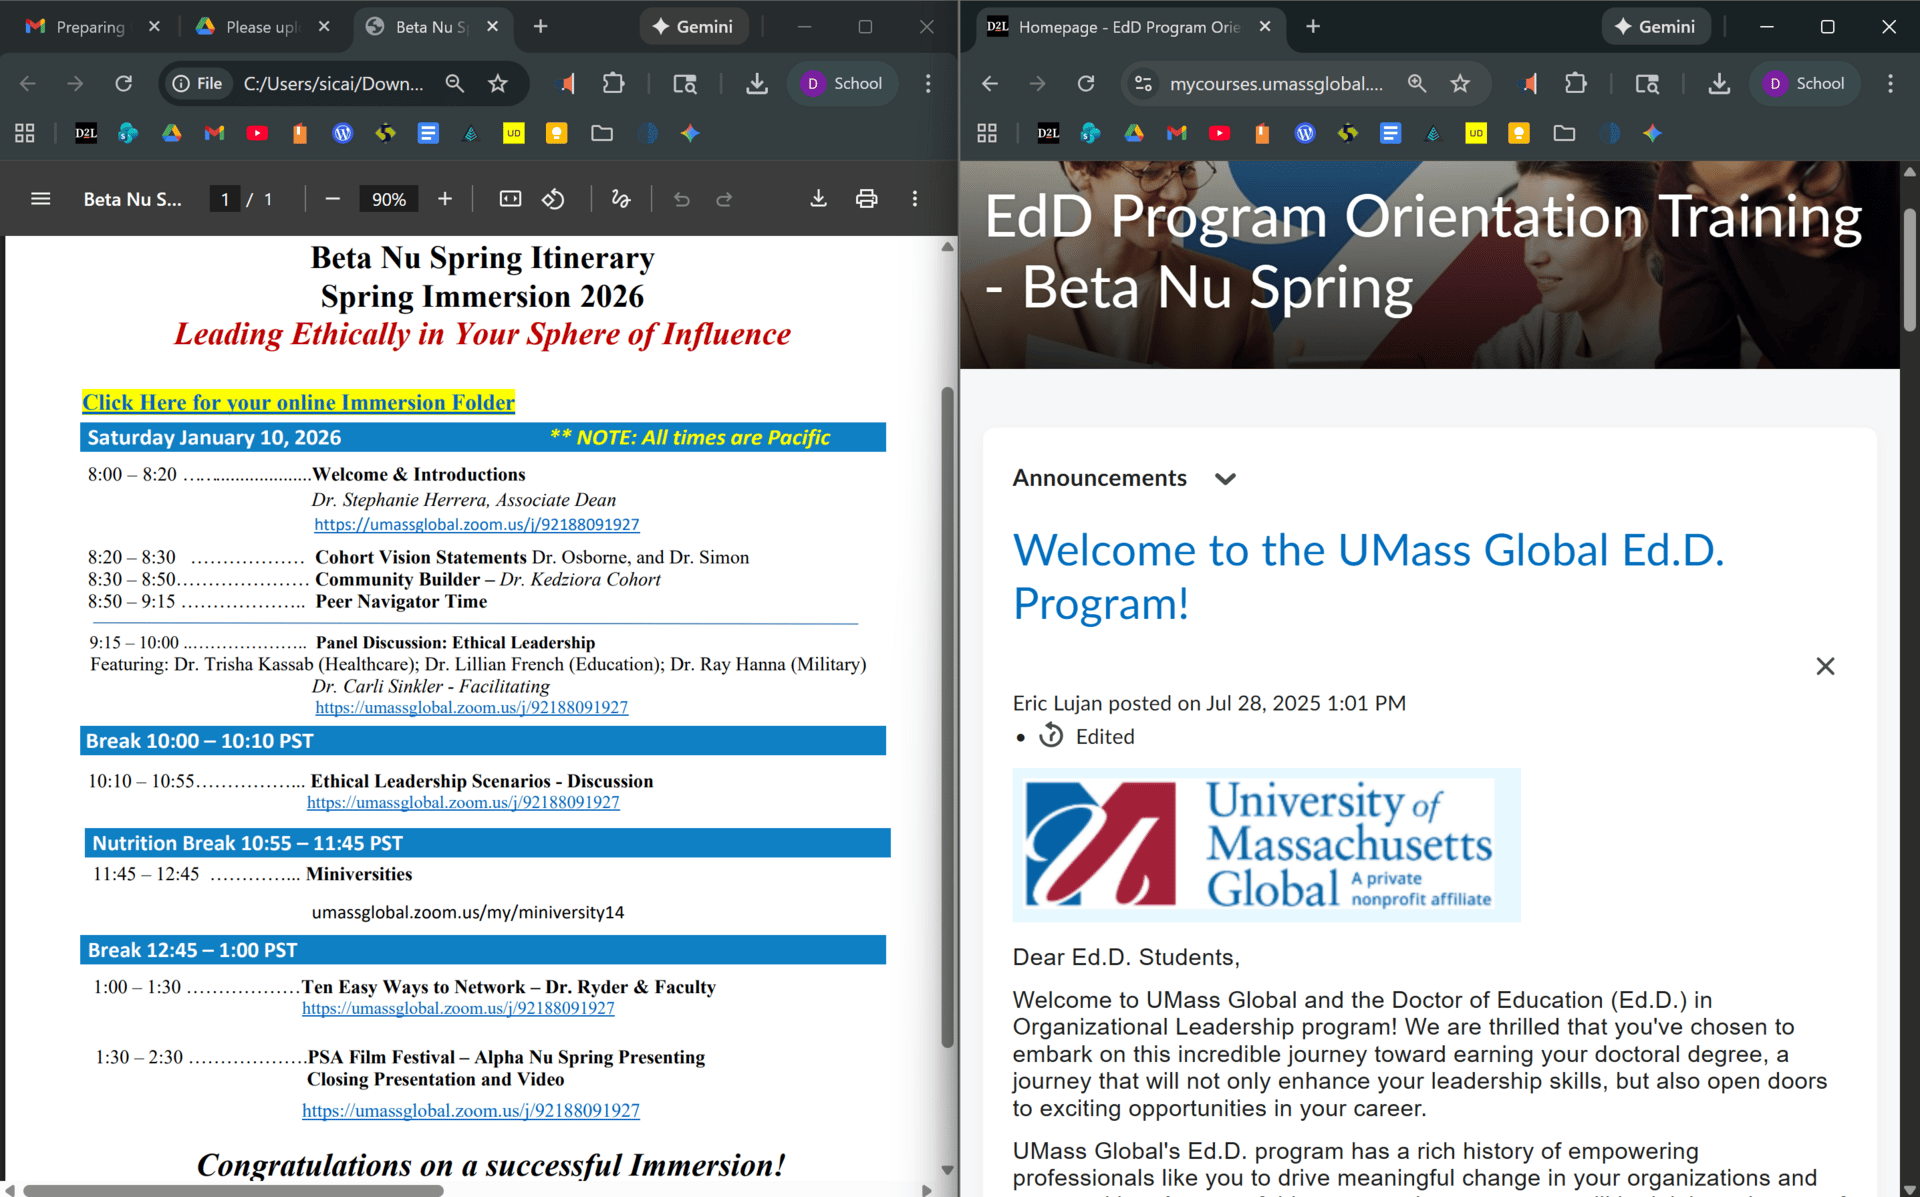Switch to the Preparing Gmail tab
Image resolution: width=1920 pixels, height=1197 pixels.
[x=89, y=27]
